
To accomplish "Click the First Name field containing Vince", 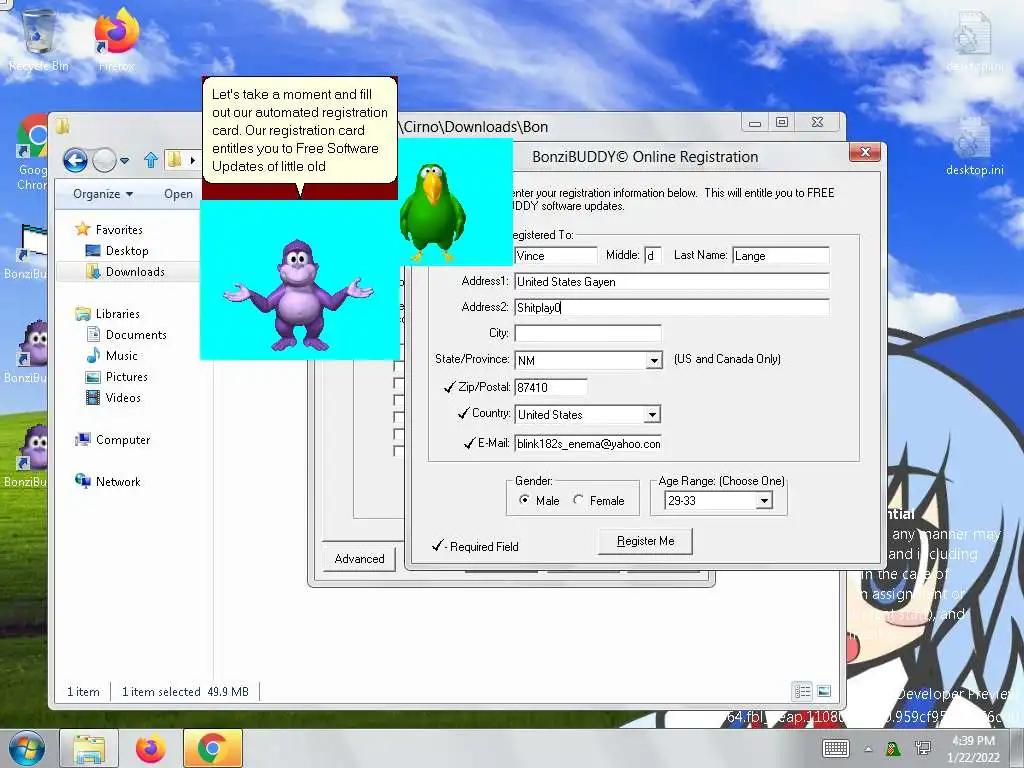I will coord(556,255).
